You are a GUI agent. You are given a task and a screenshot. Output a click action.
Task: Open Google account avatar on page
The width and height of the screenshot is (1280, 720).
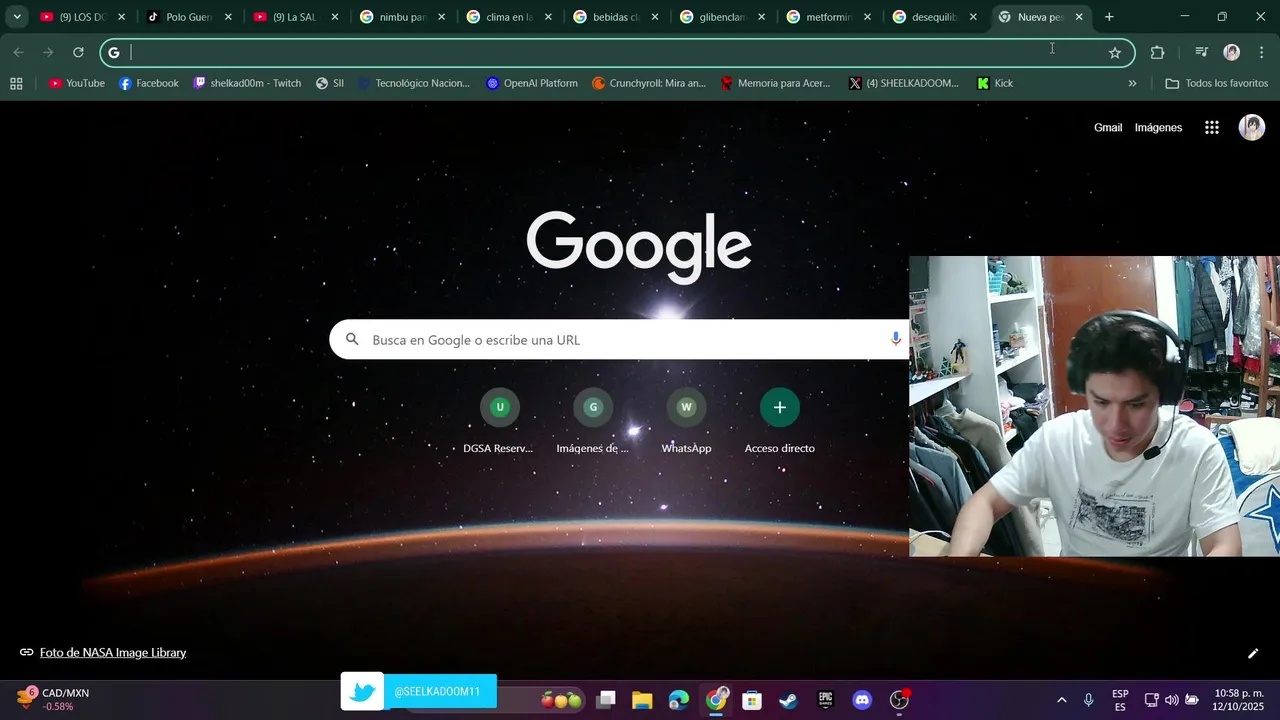coord(1252,127)
